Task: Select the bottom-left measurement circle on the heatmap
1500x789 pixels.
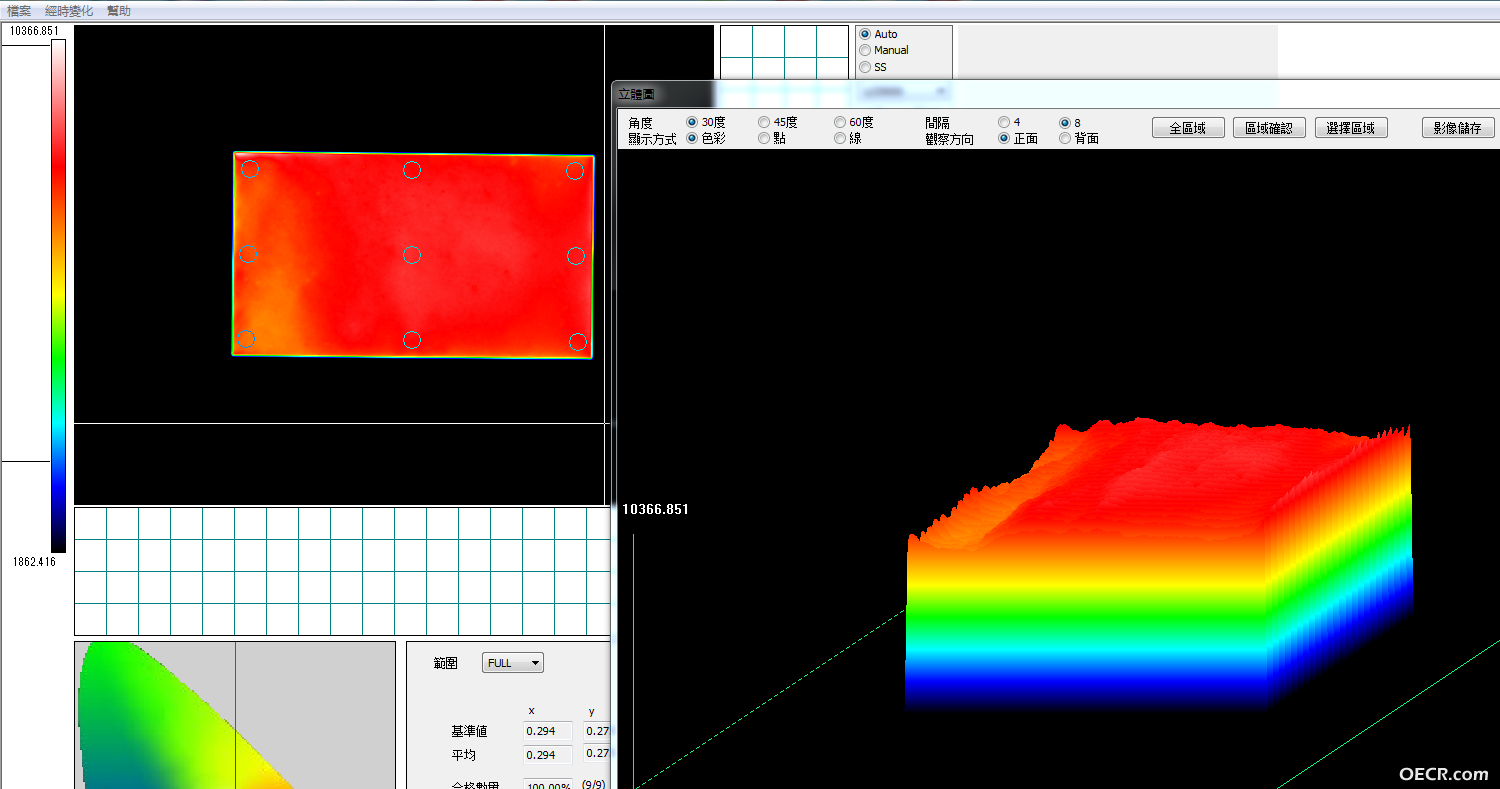Action: point(246,339)
